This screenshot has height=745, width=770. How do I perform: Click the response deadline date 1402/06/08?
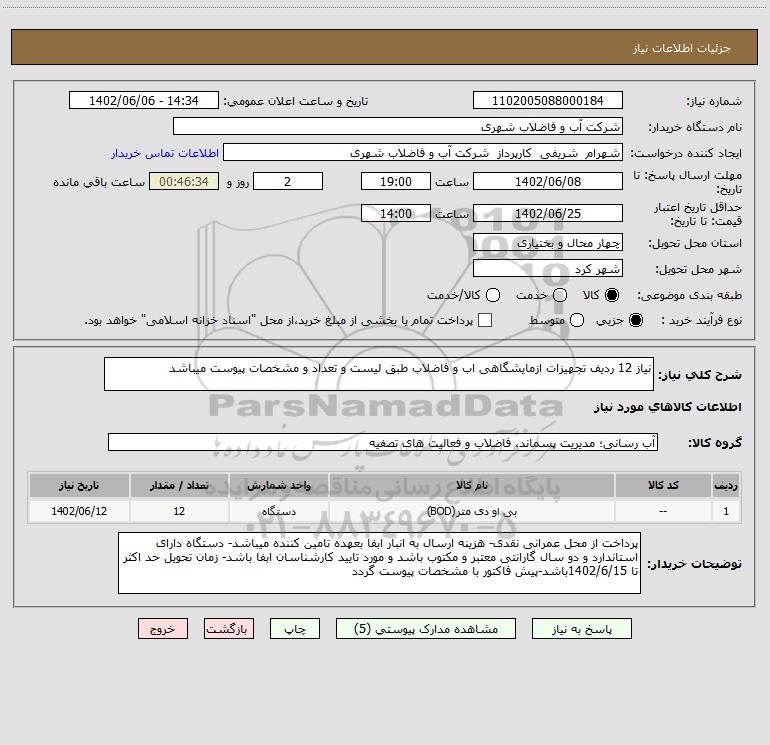(x=548, y=181)
